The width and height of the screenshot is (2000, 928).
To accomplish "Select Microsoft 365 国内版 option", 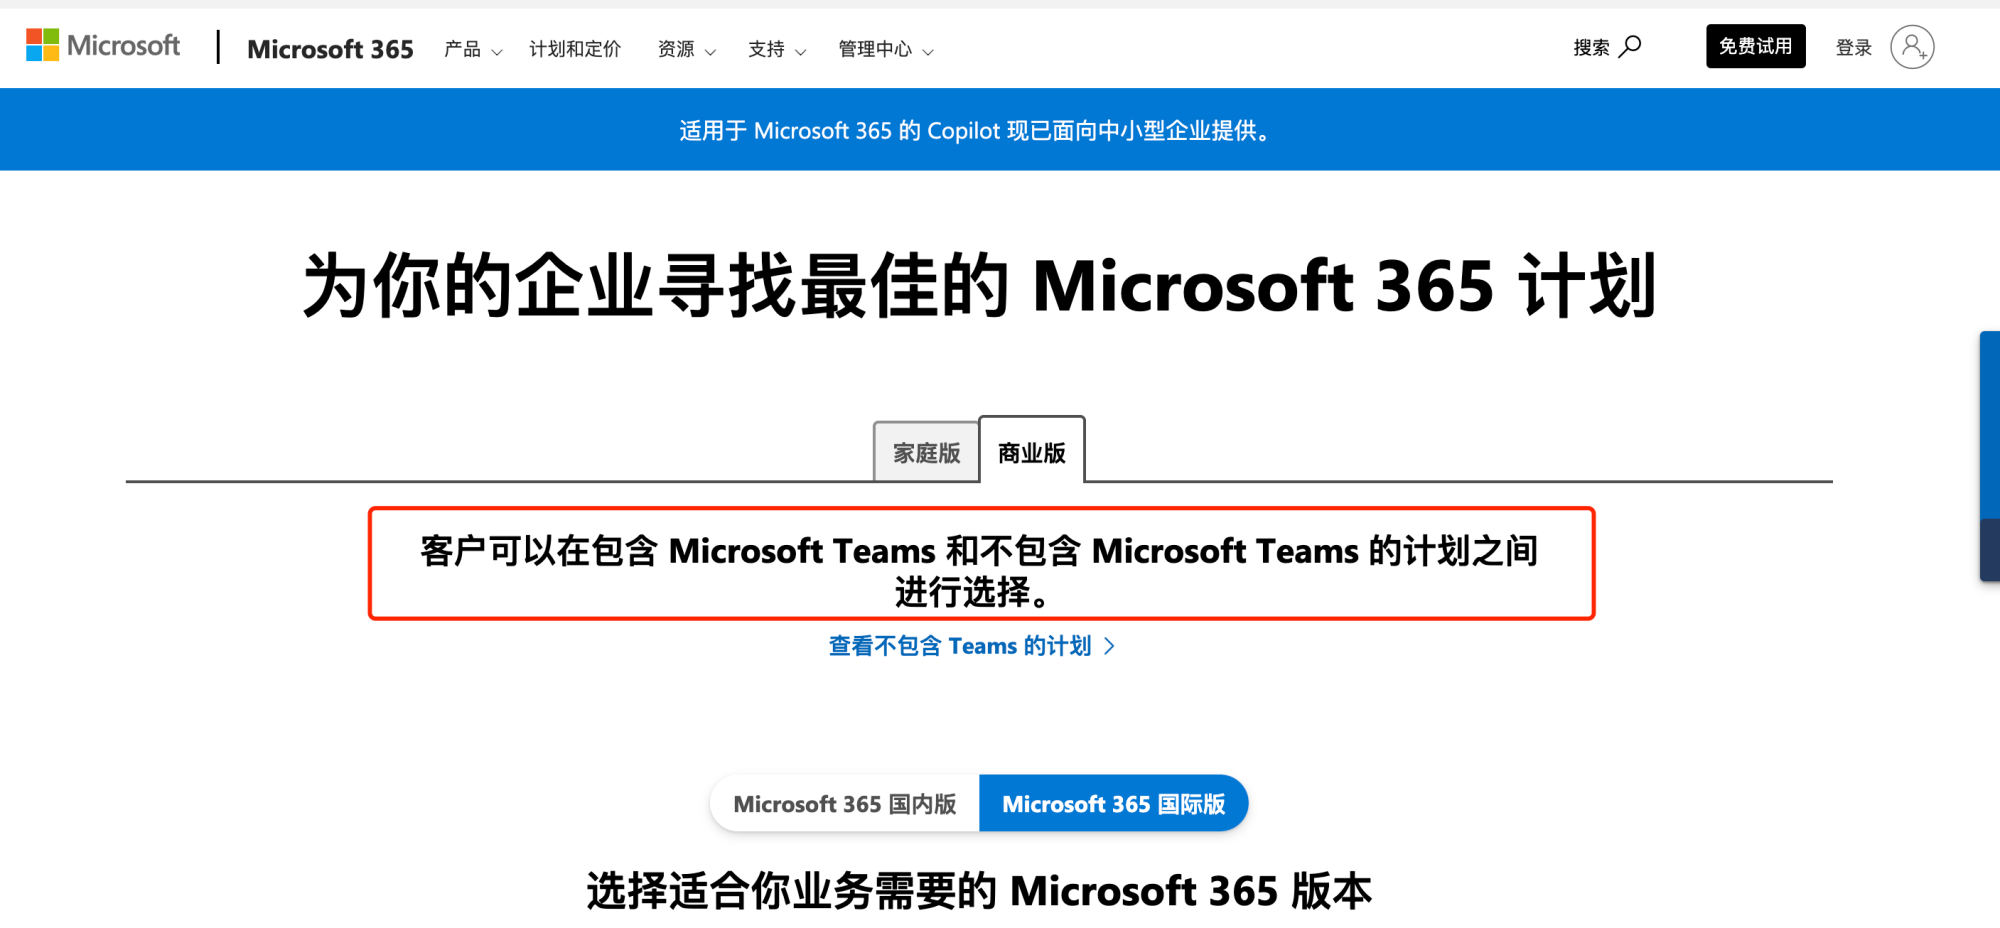I will pos(844,804).
